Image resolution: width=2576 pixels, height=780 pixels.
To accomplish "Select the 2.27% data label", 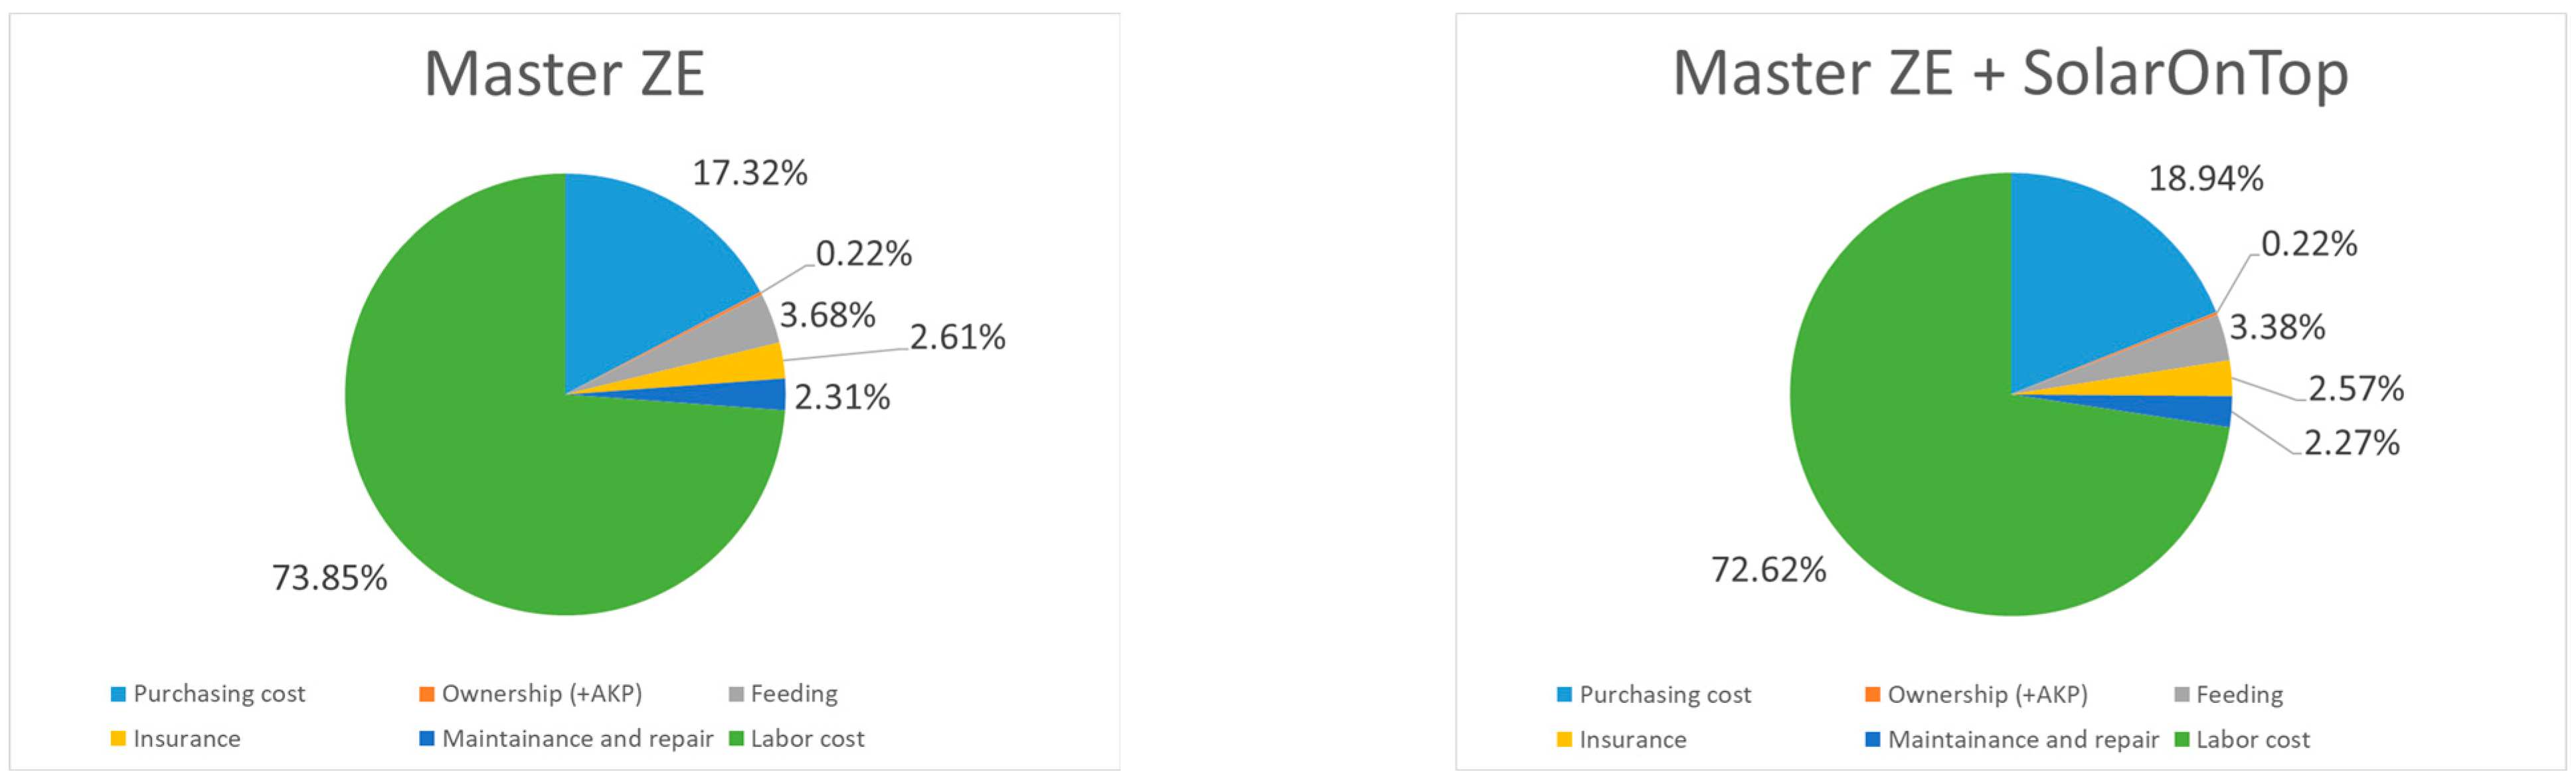I will 2351,443.
